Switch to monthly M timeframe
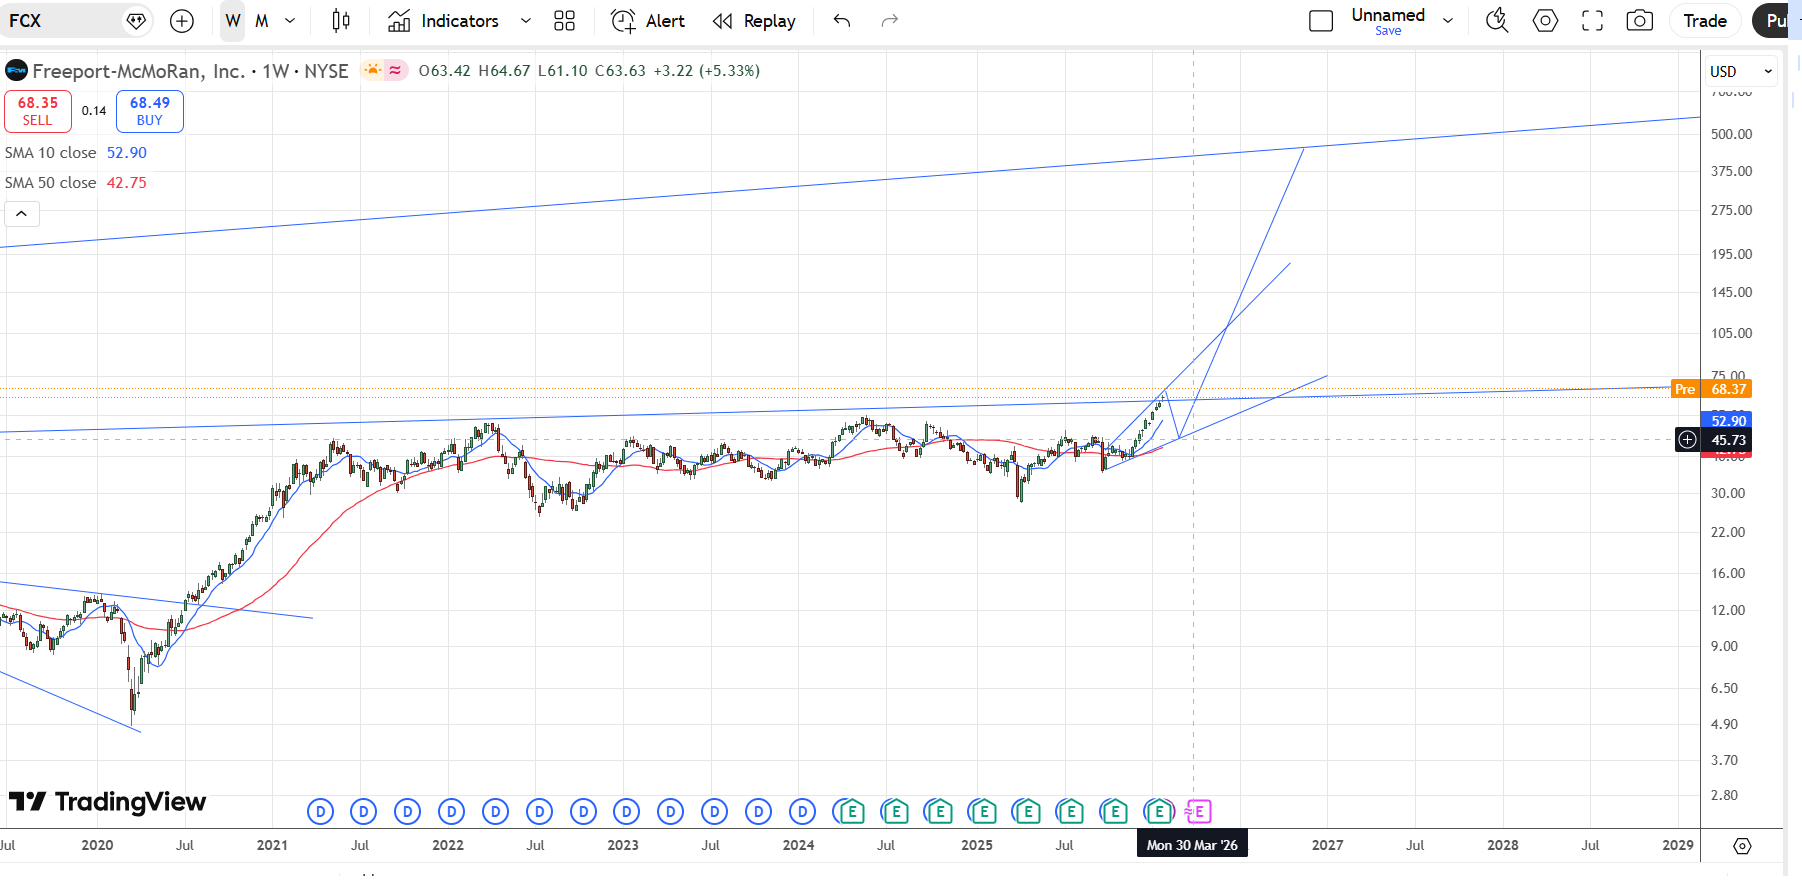1802x884 pixels. click(x=262, y=21)
